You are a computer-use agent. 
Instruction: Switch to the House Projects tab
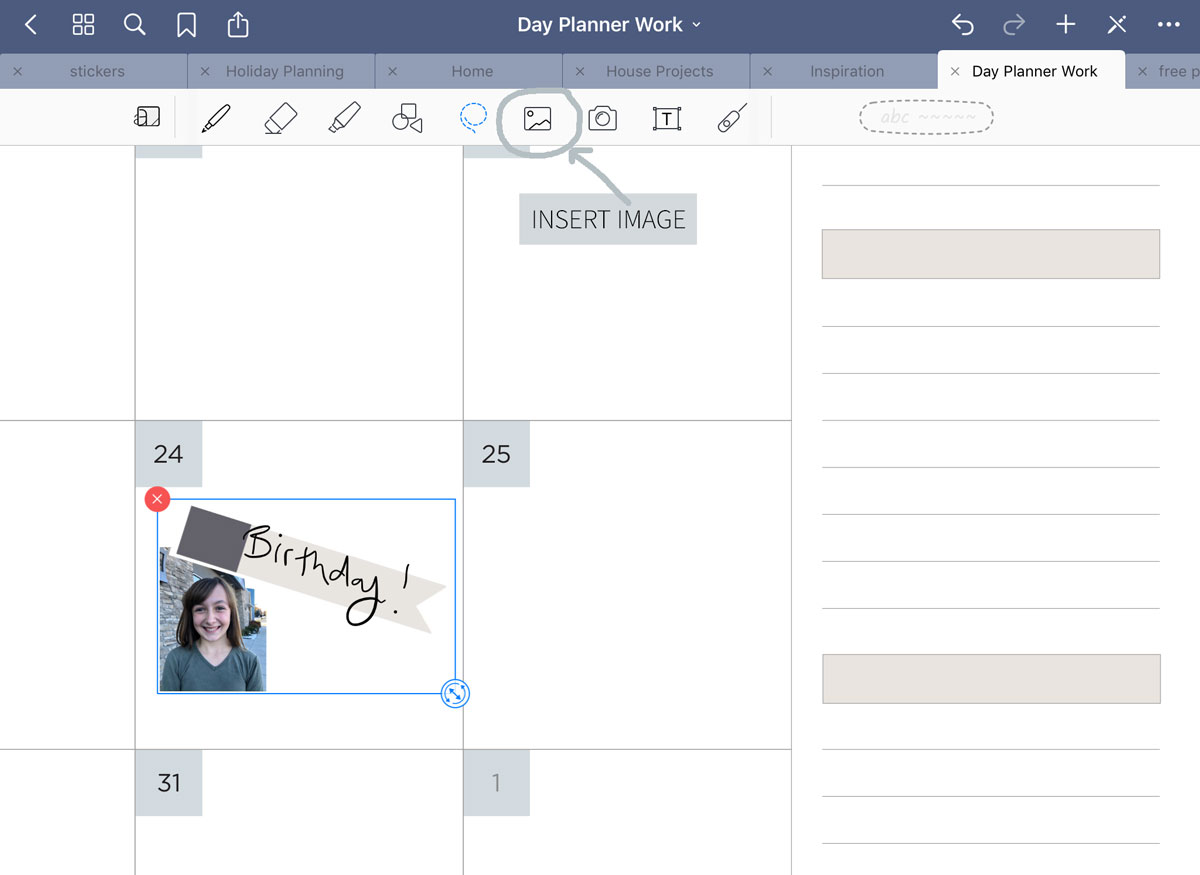[x=660, y=71]
